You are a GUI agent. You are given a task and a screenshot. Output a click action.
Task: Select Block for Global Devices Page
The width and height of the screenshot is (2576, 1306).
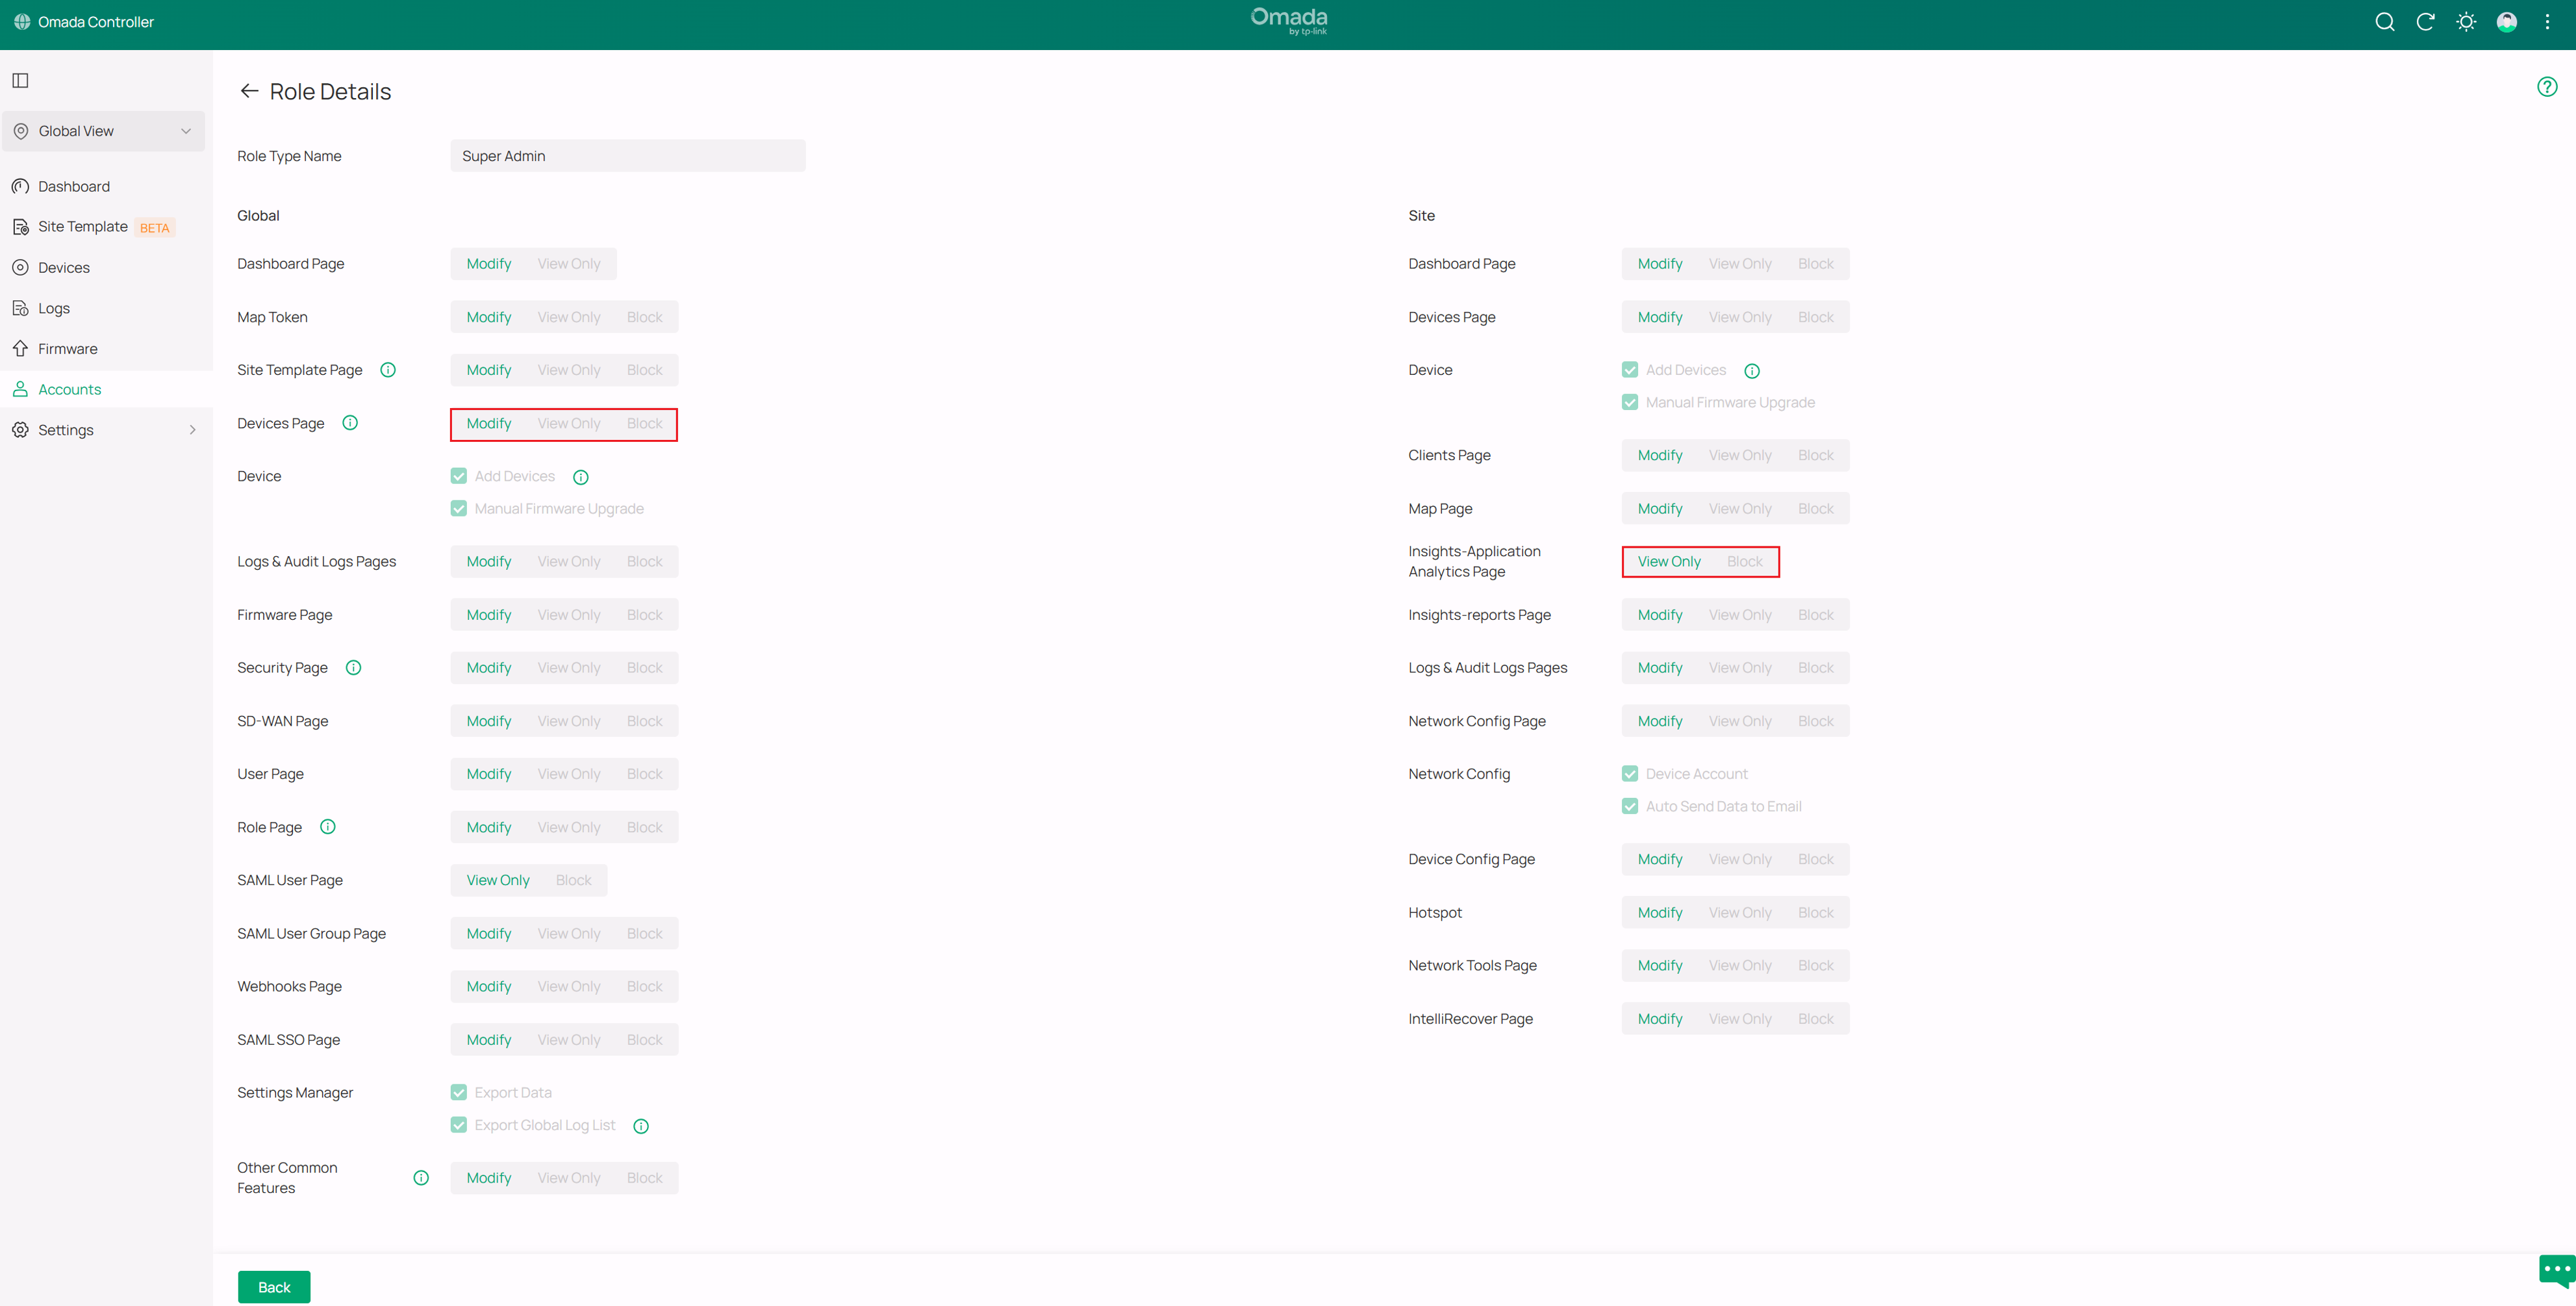click(645, 424)
